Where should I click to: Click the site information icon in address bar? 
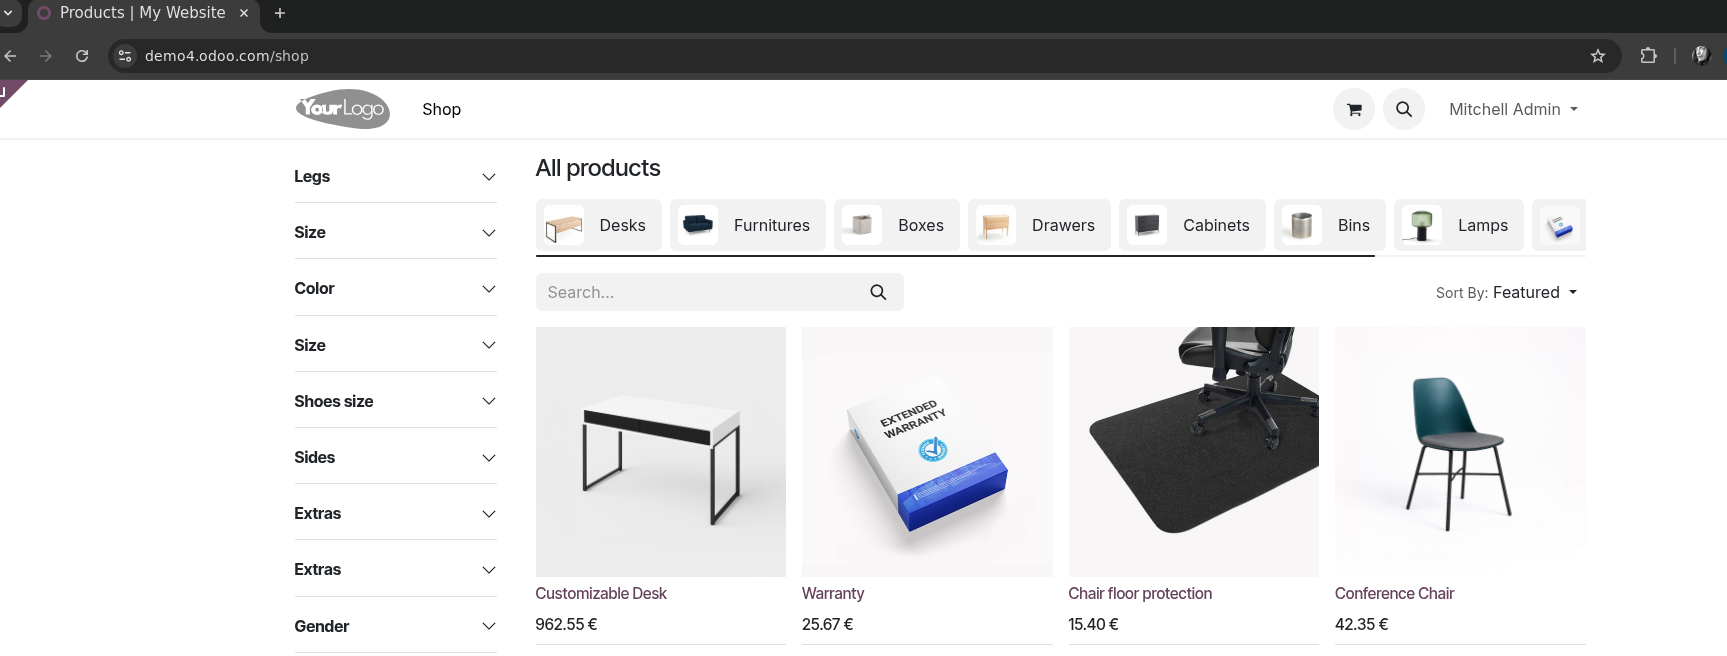pos(125,56)
